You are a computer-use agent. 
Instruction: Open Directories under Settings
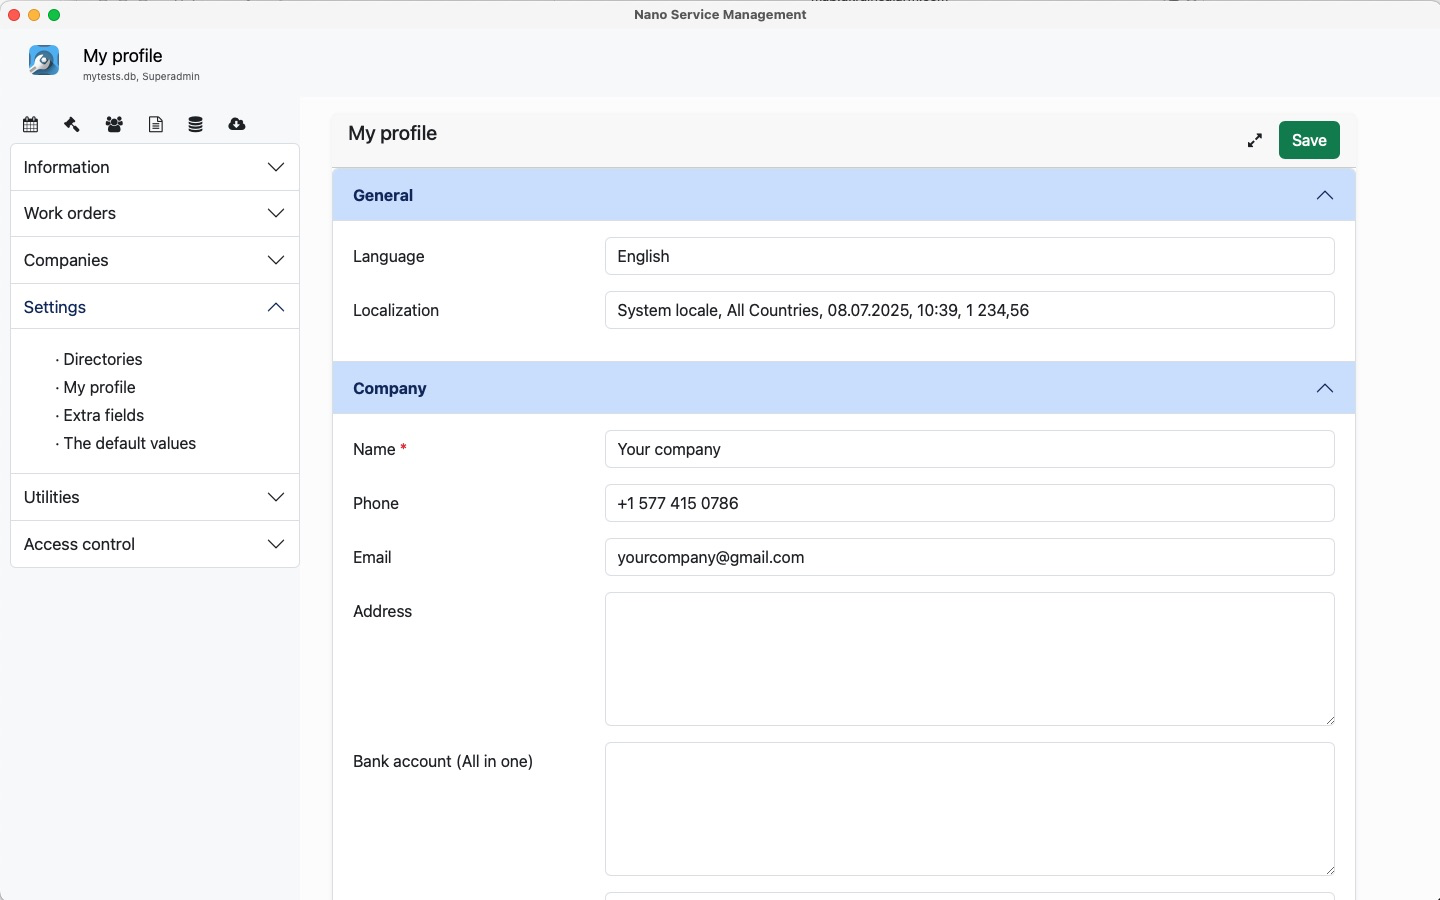(x=103, y=359)
